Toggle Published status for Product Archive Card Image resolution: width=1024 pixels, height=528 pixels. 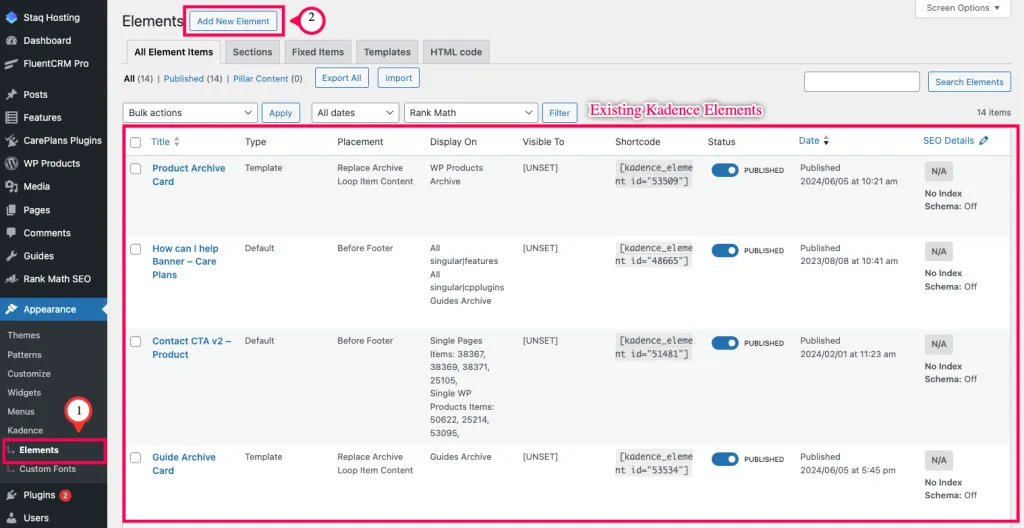coord(725,170)
